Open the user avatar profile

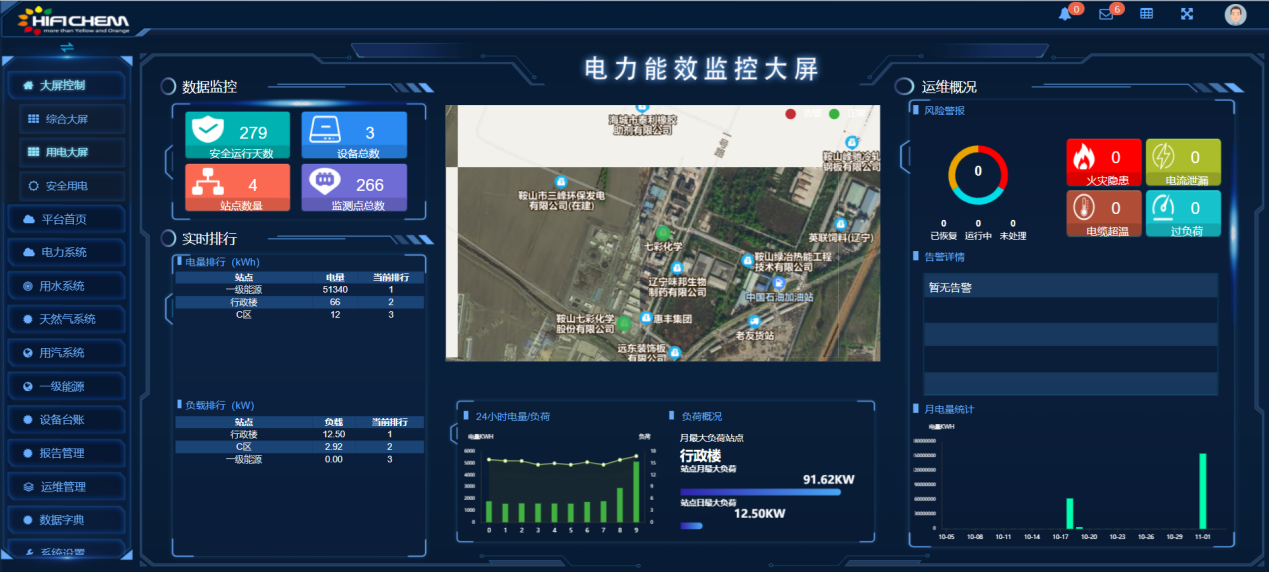click(x=1235, y=14)
